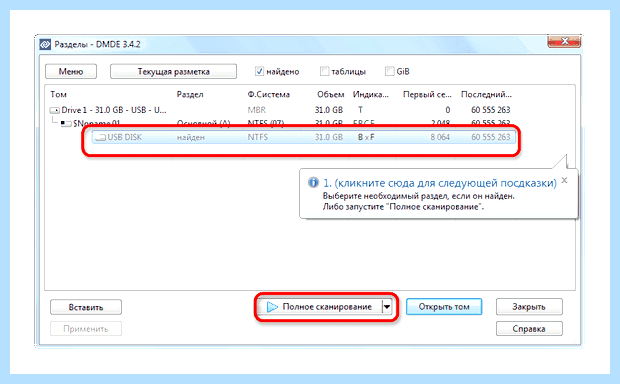
Task: Click the 8 064 first sector value
Action: click(440, 137)
